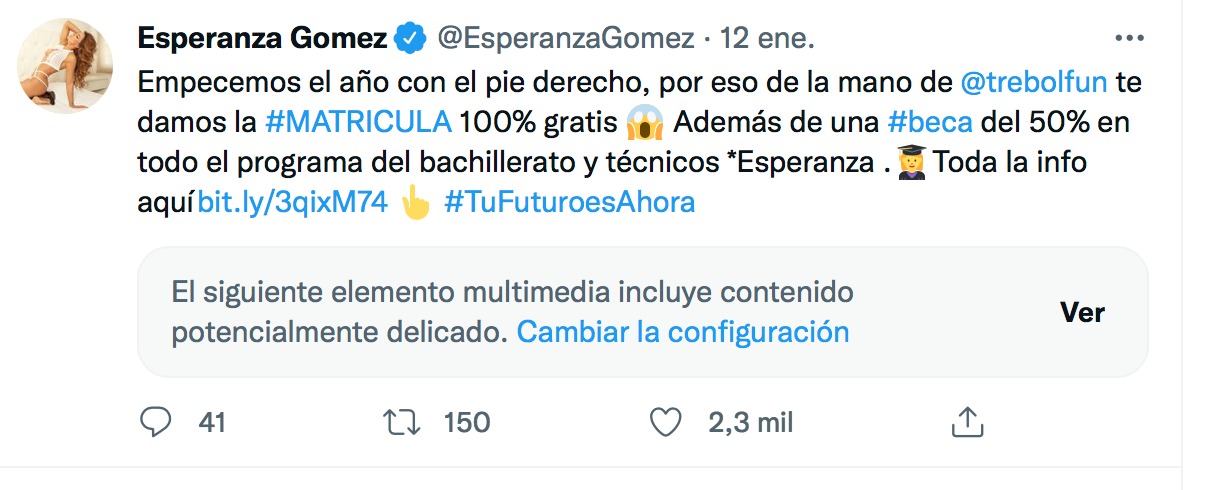Click Cambiar la configuración link

(682, 330)
